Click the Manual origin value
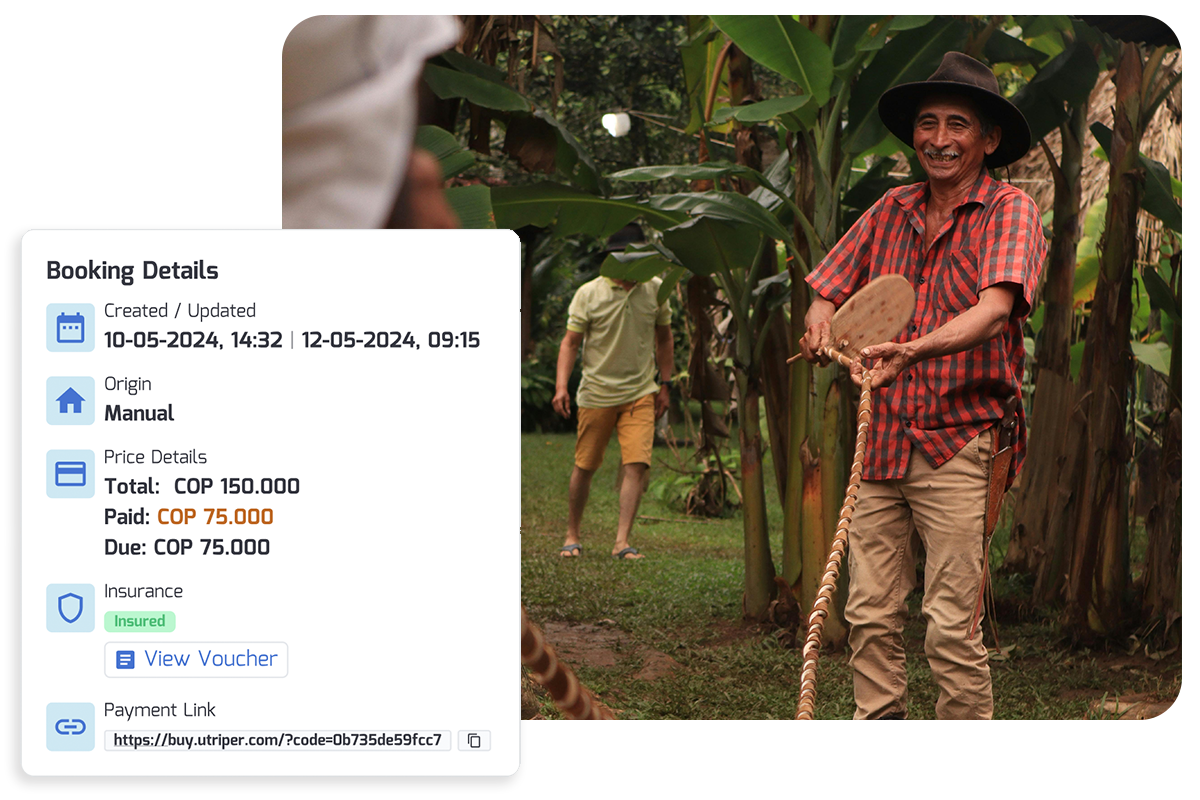The width and height of the screenshot is (1200, 800). coord(139,413)
